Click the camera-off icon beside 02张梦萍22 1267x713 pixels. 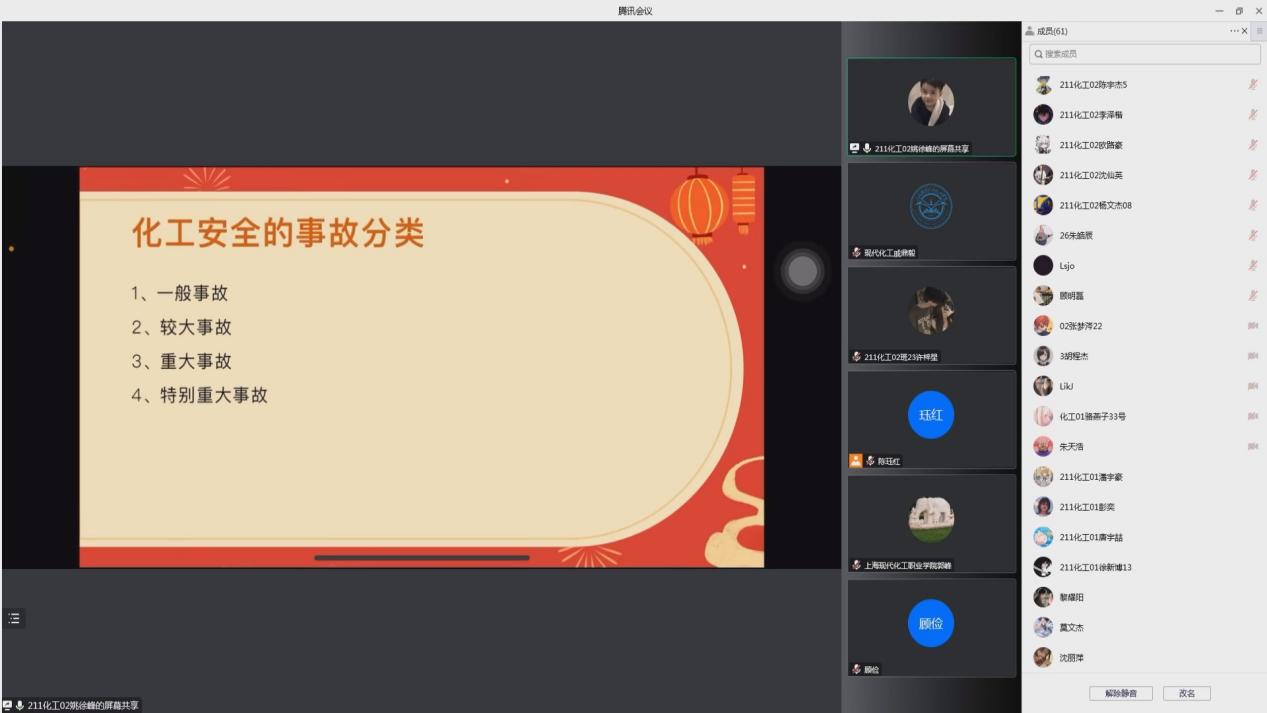tap(1252, 326)
